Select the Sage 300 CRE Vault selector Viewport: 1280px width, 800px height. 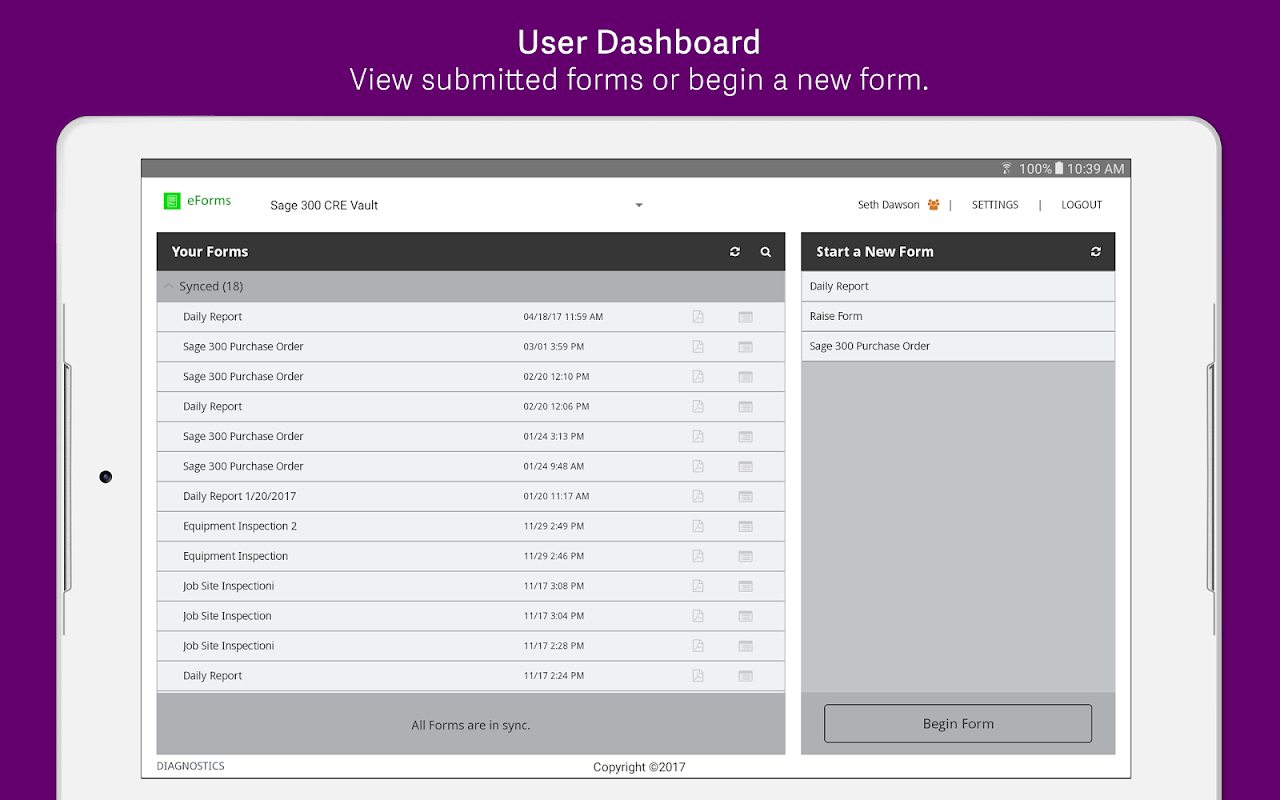(456, 206)
